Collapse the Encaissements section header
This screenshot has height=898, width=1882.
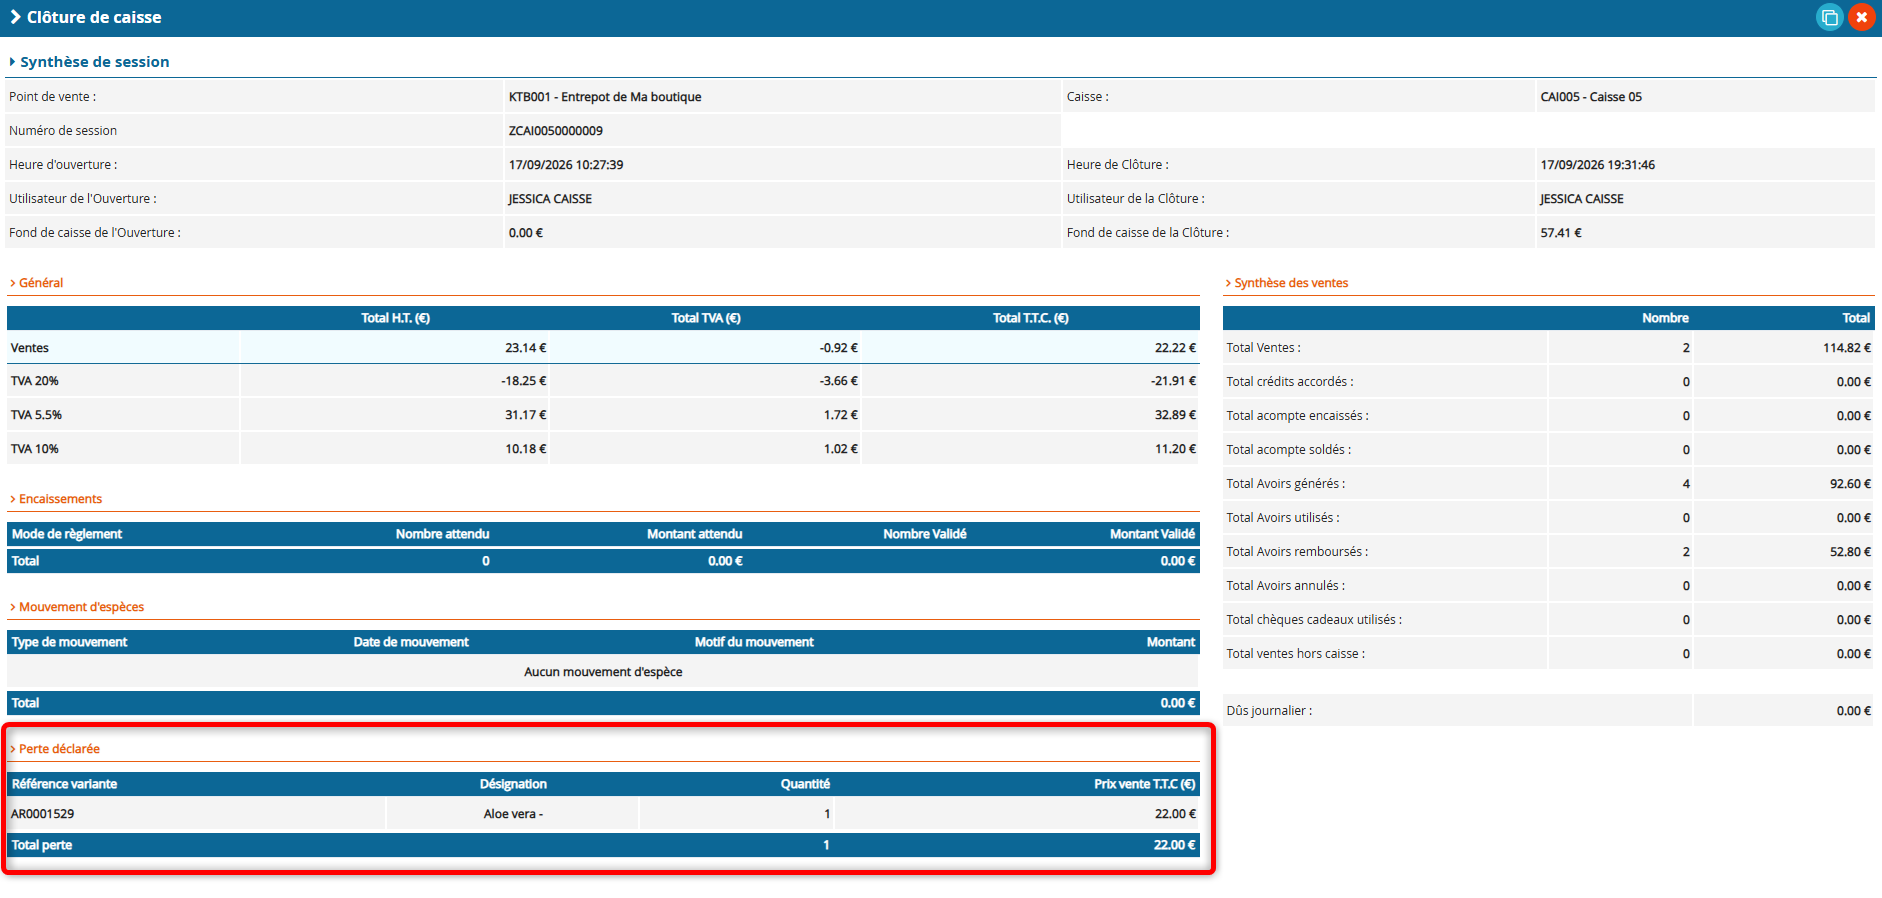pyautogui.click(x=56, y=499)
